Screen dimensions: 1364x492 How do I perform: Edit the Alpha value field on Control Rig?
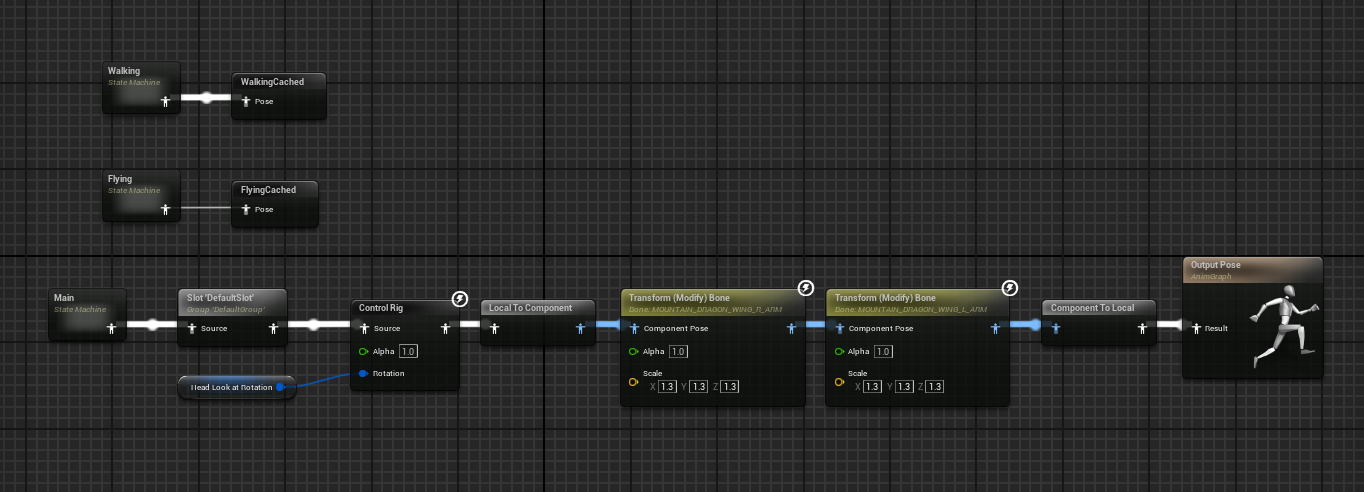[408, 351]
